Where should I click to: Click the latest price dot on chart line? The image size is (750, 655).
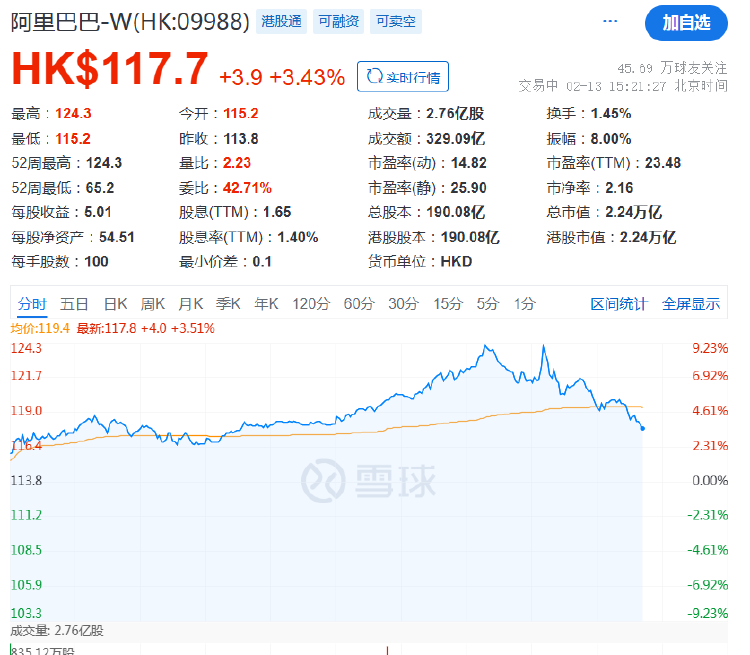(x=642, y=428)
